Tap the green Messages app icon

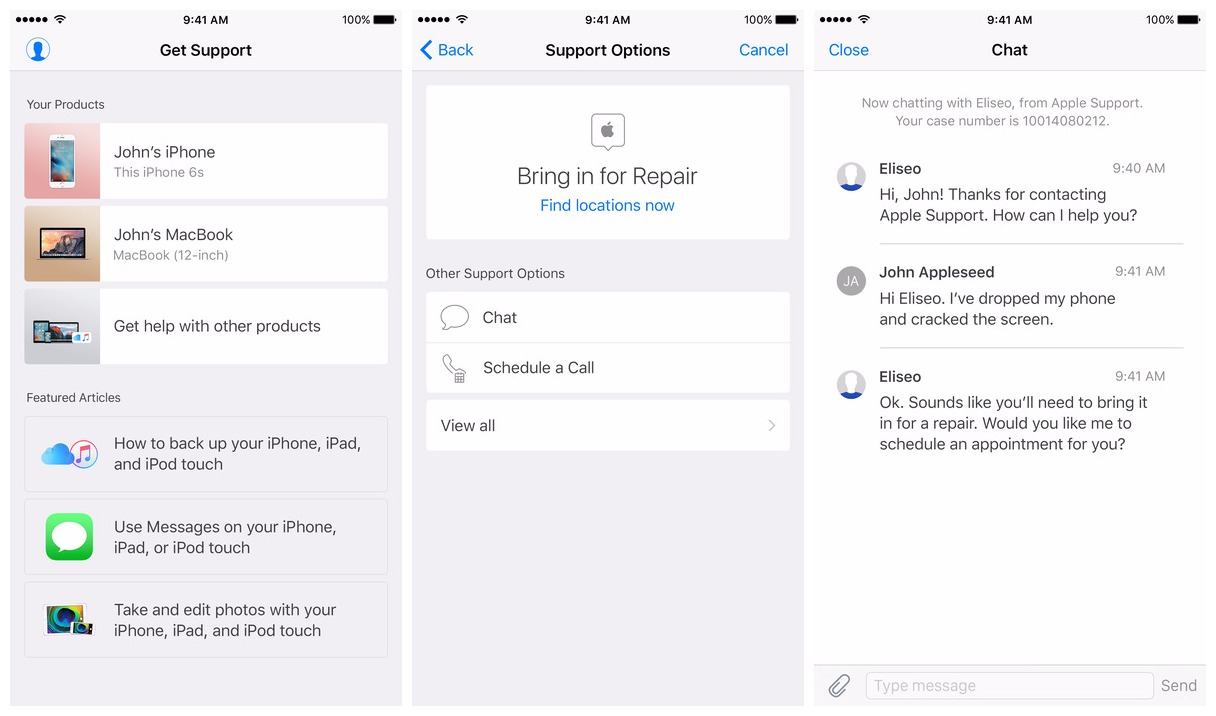click(x=69, y=537)
